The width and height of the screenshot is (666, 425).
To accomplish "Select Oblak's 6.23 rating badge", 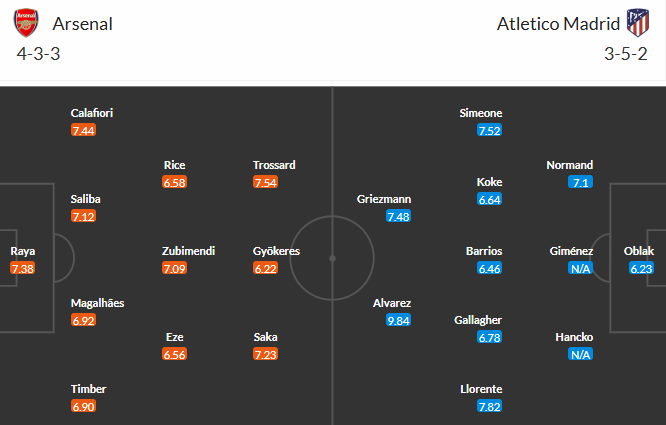I will (641, 269).
